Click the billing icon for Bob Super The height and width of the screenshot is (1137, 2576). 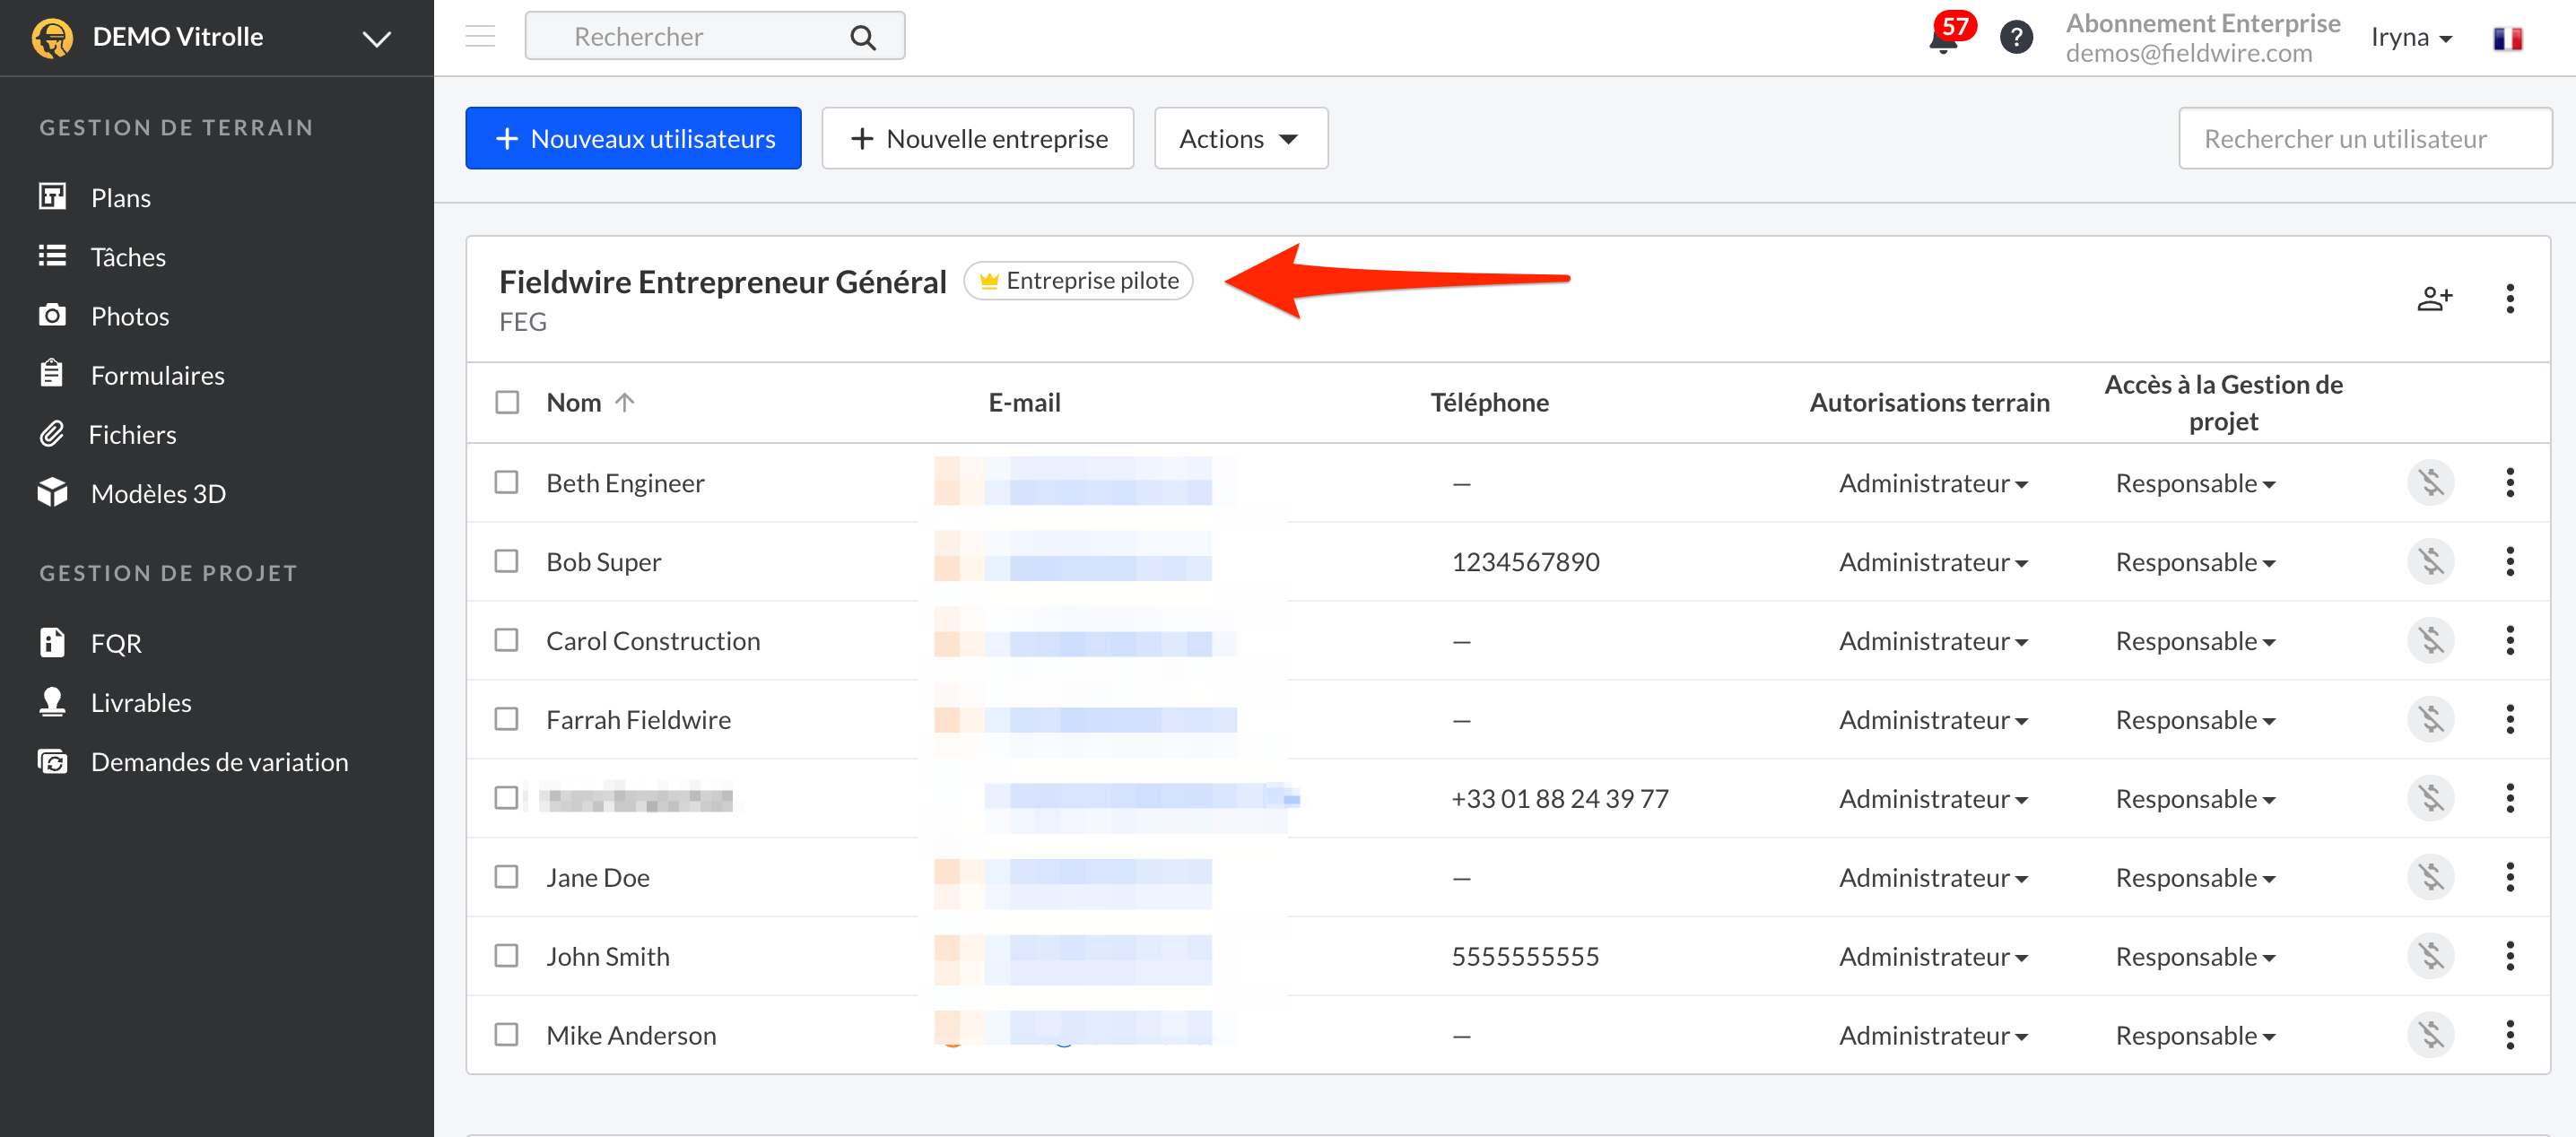point(2431,562)
